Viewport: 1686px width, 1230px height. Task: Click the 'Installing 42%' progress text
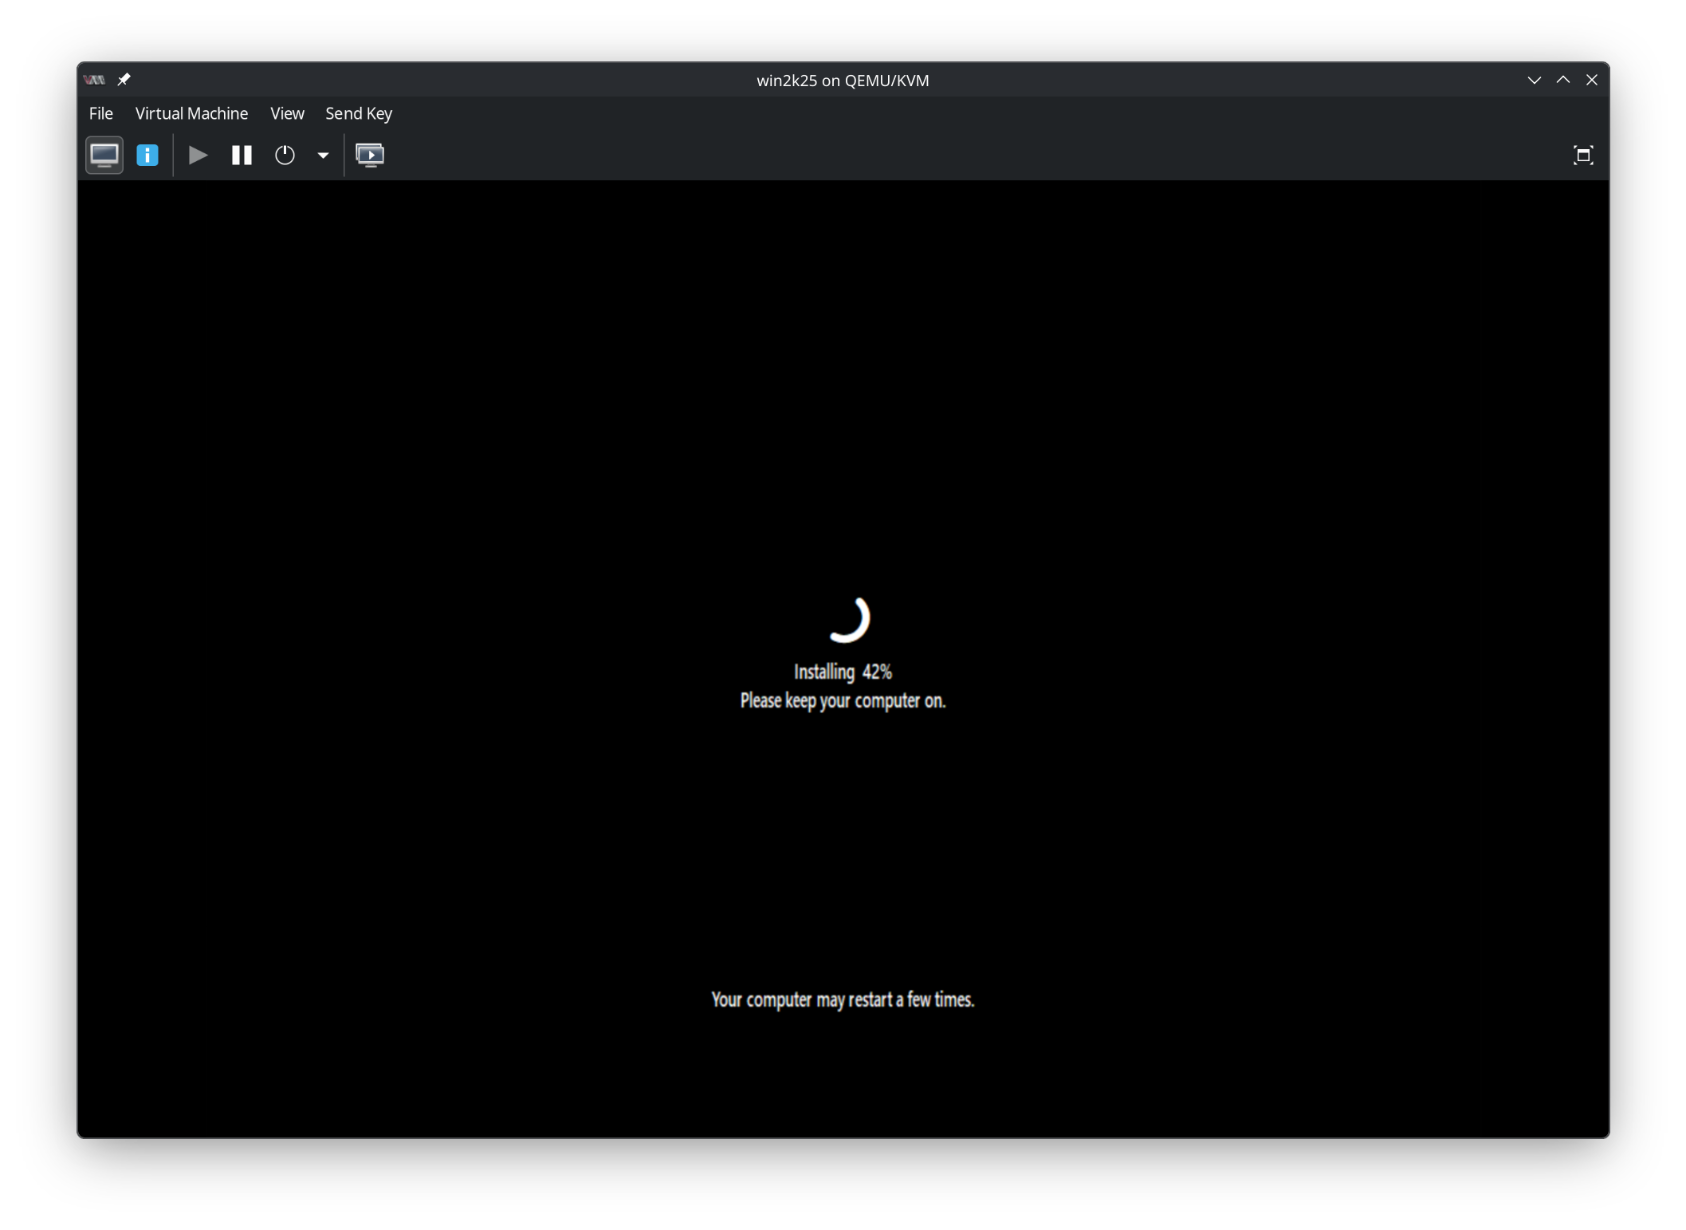pos(842,672)
